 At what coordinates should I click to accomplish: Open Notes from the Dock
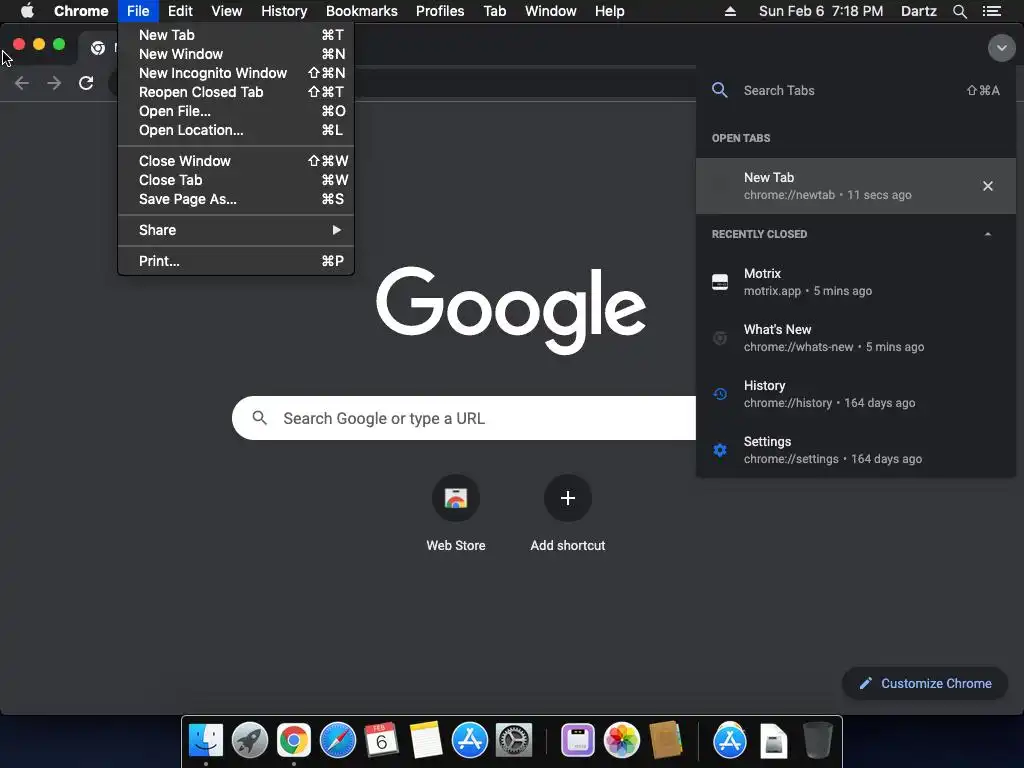point(426,741)
